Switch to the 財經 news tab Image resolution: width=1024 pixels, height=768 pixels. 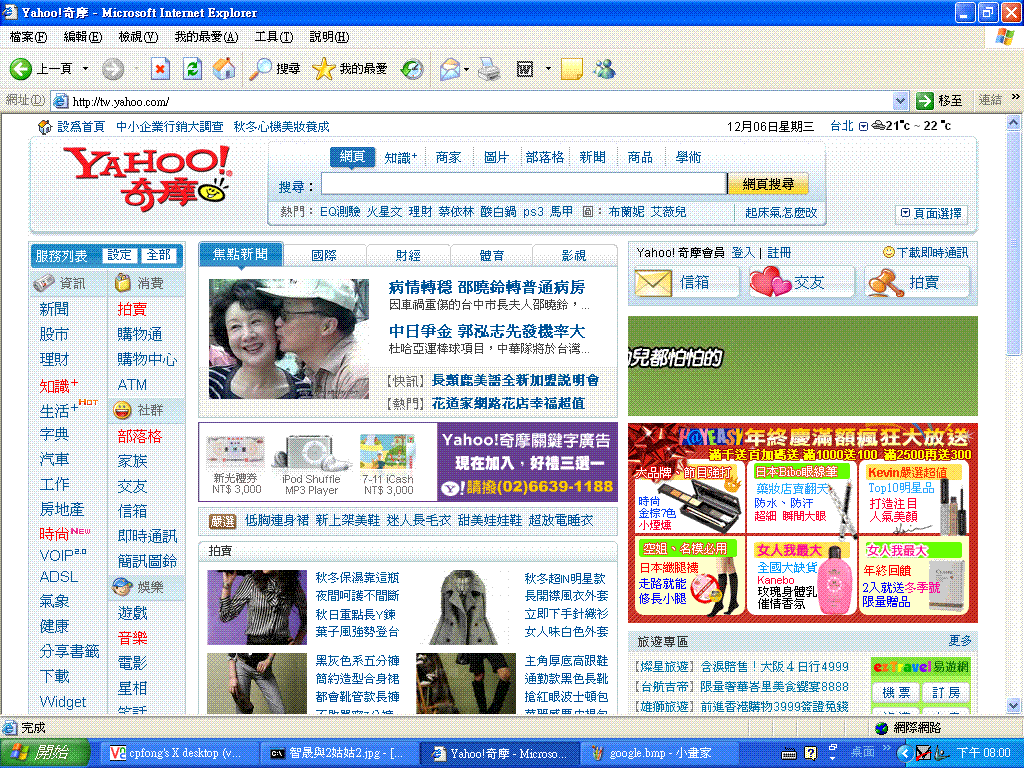(408, 255)
